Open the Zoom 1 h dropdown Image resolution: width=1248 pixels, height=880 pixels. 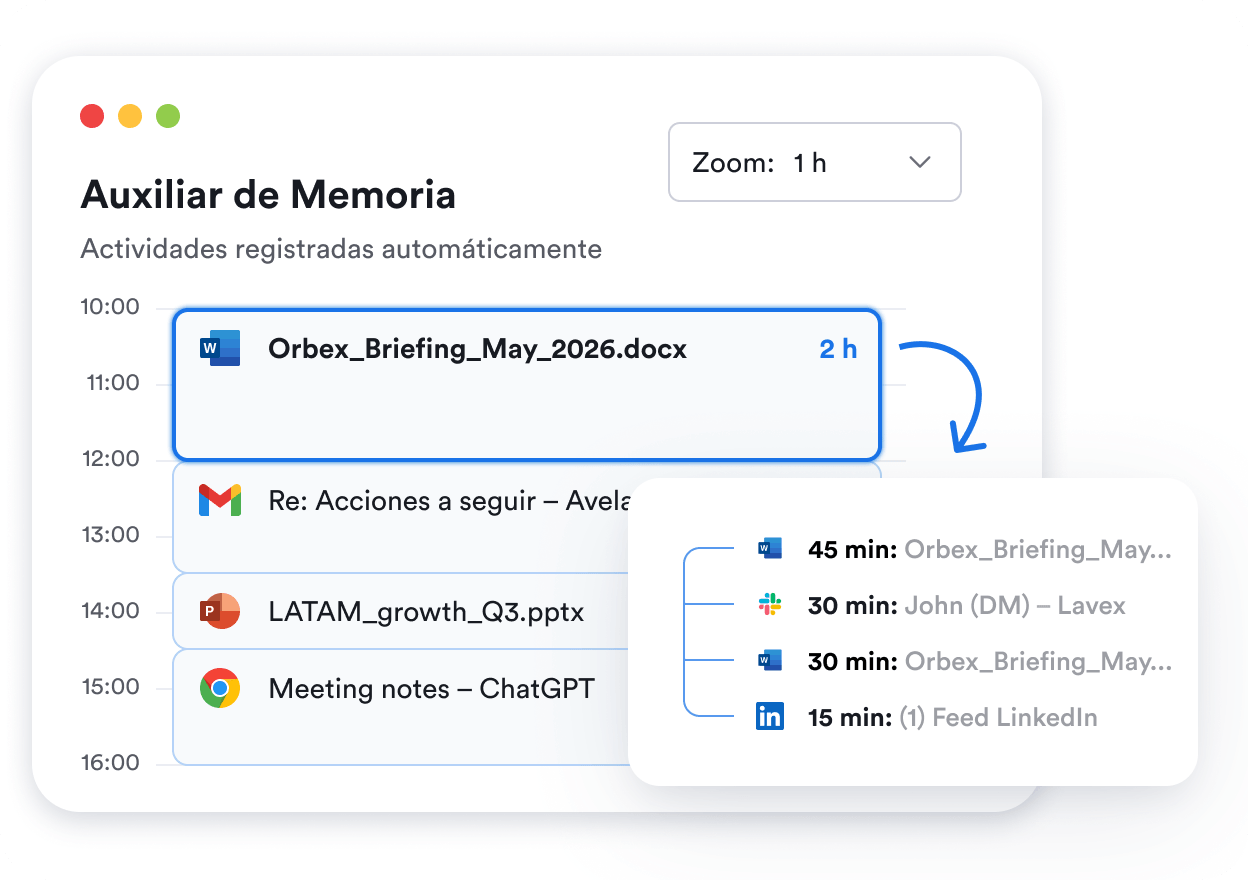[x=814, y=162]
